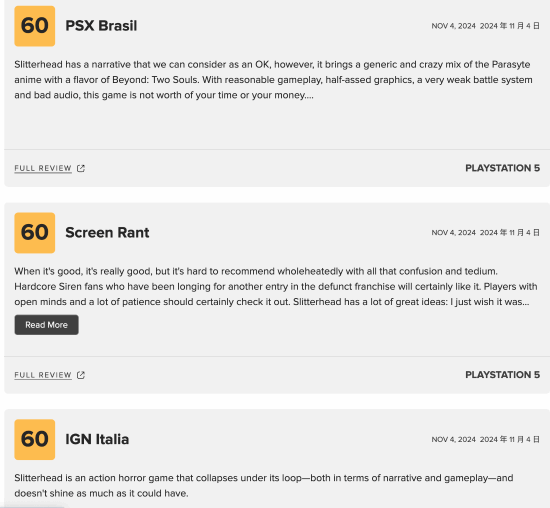550x508 pixels.
Task: Click the PlayStation 5 label in Screen Rant card
Action: pyautogui.click(x=502, y=375)
